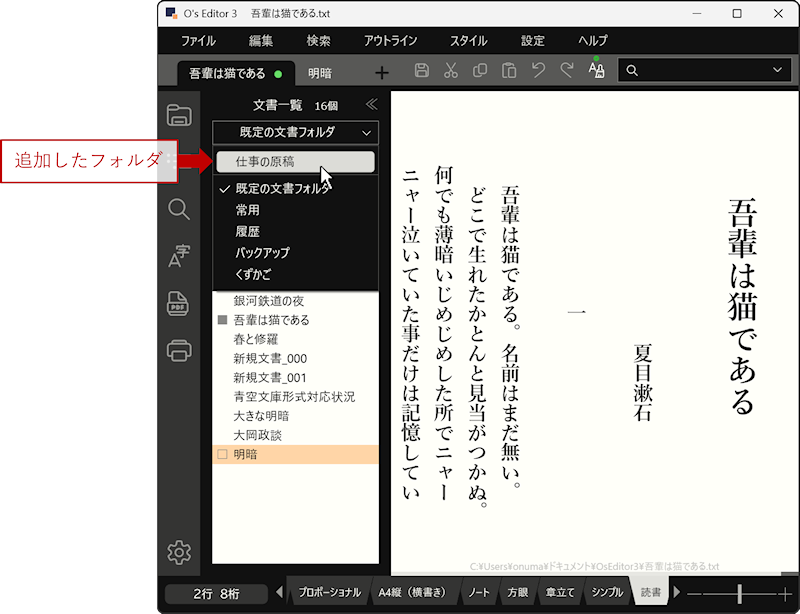Select the checked 既定の文書フォルダ option
The image size is (800, 614).
(x=284, y=189)
